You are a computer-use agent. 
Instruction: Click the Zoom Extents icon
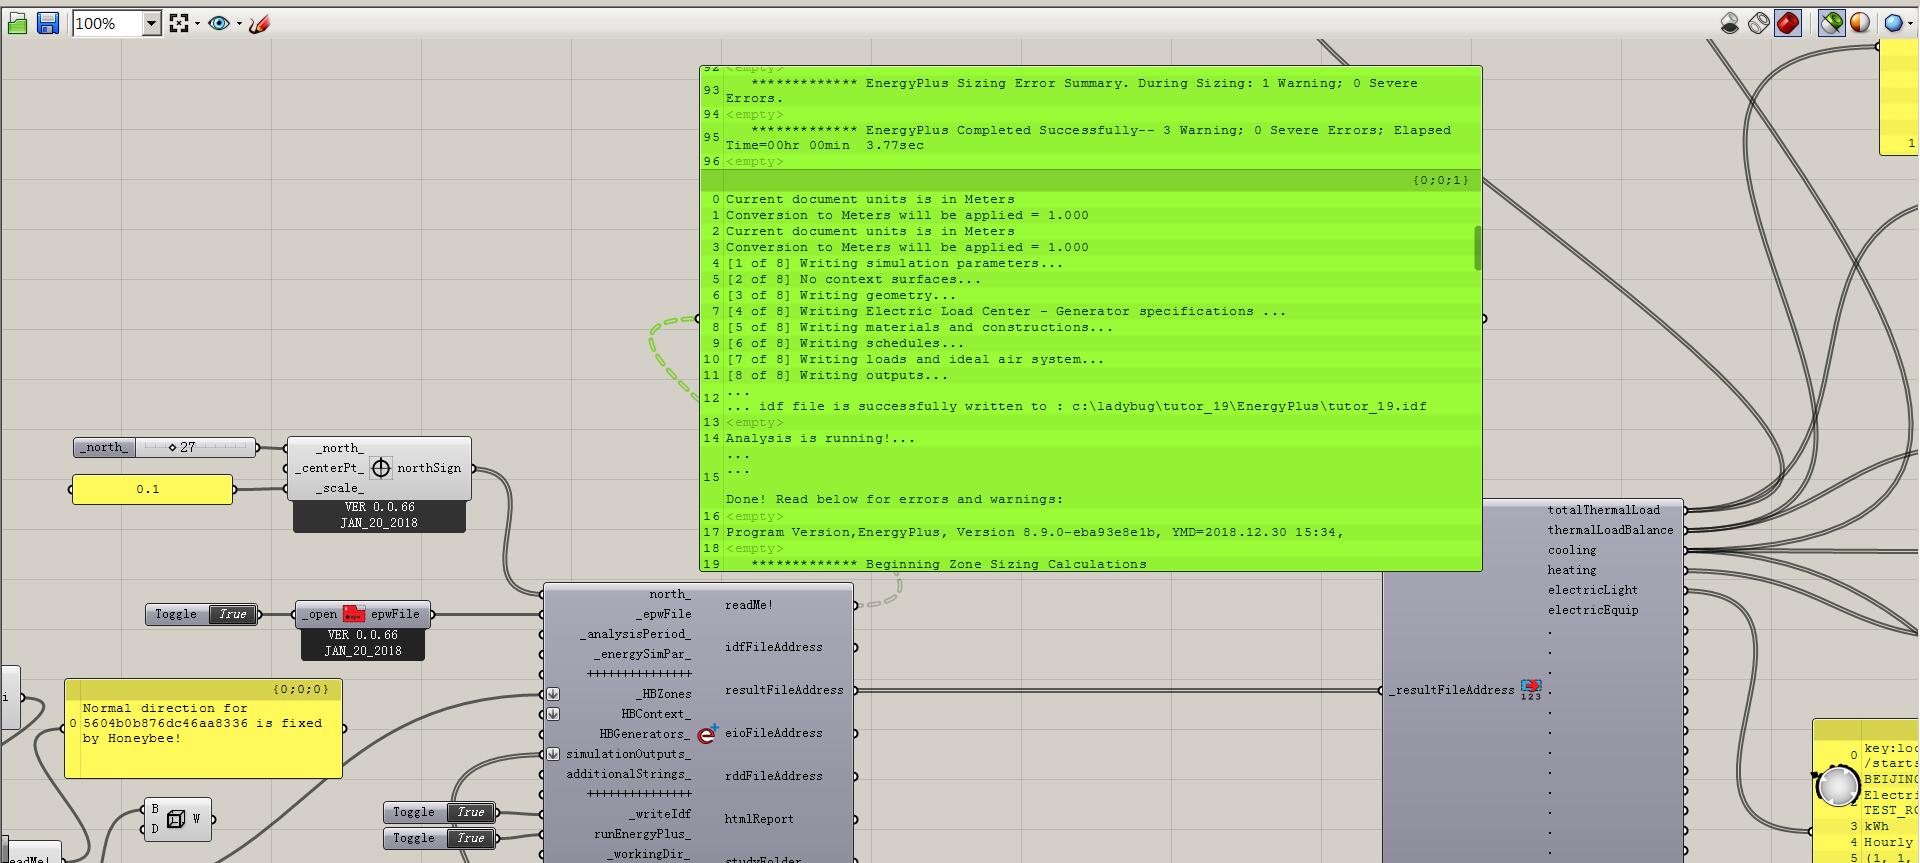coord(179,23)
